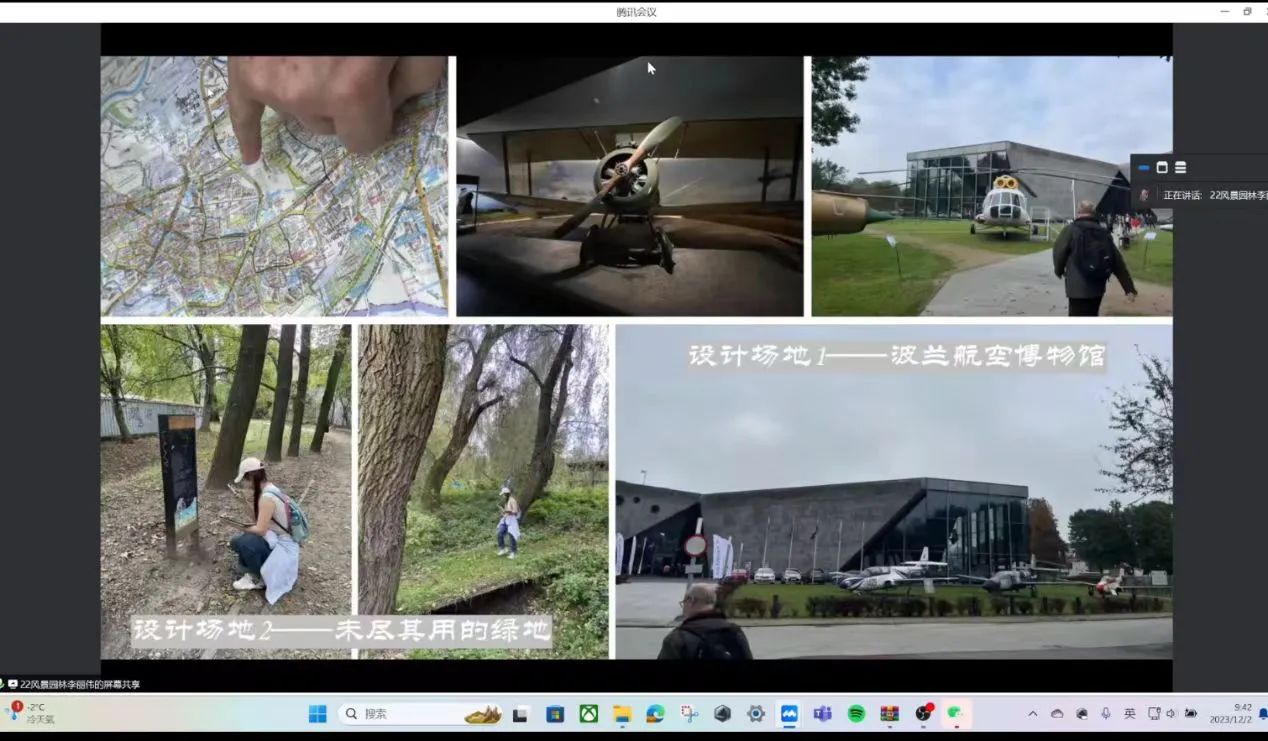
Task: Show hidden system tray icons
Action: [1032, 714]
